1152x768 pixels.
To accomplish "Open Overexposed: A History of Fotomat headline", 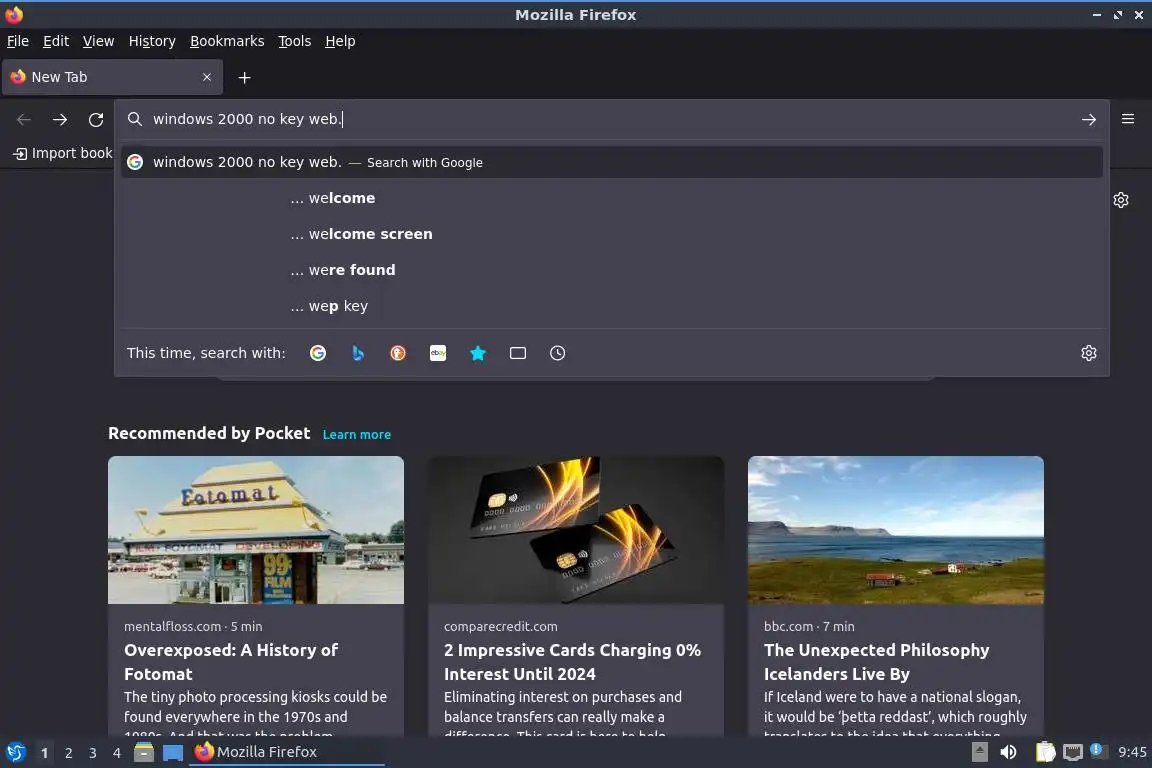I will pyautogui.click(x=231, y=661).
